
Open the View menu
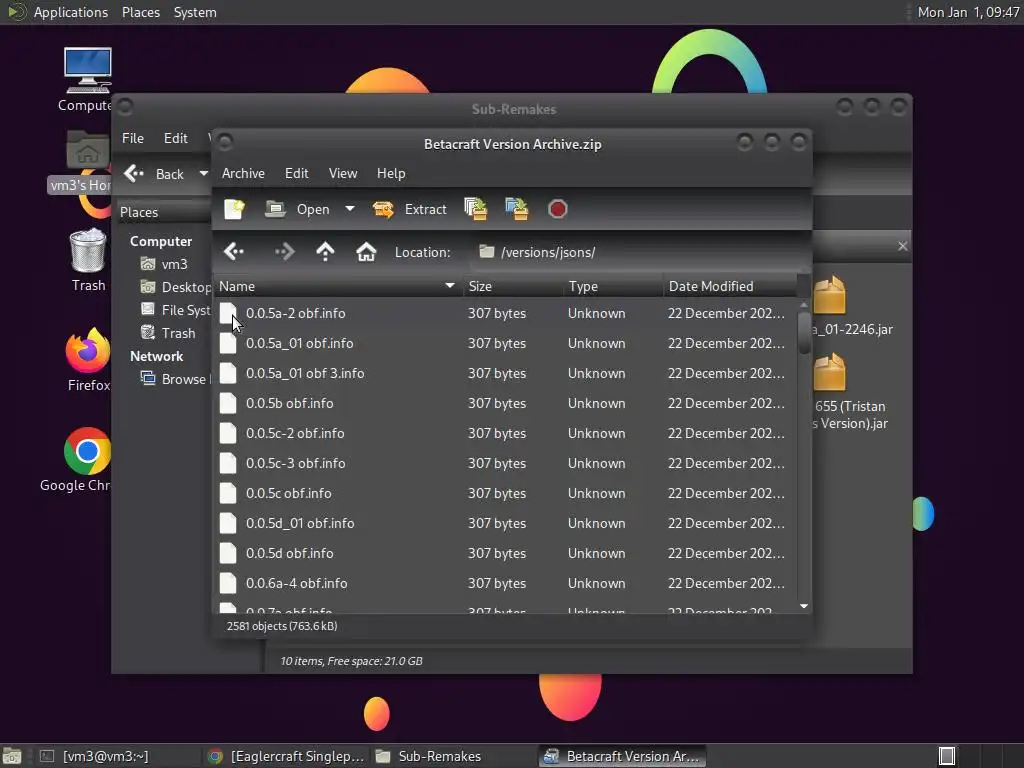point(343,173)
